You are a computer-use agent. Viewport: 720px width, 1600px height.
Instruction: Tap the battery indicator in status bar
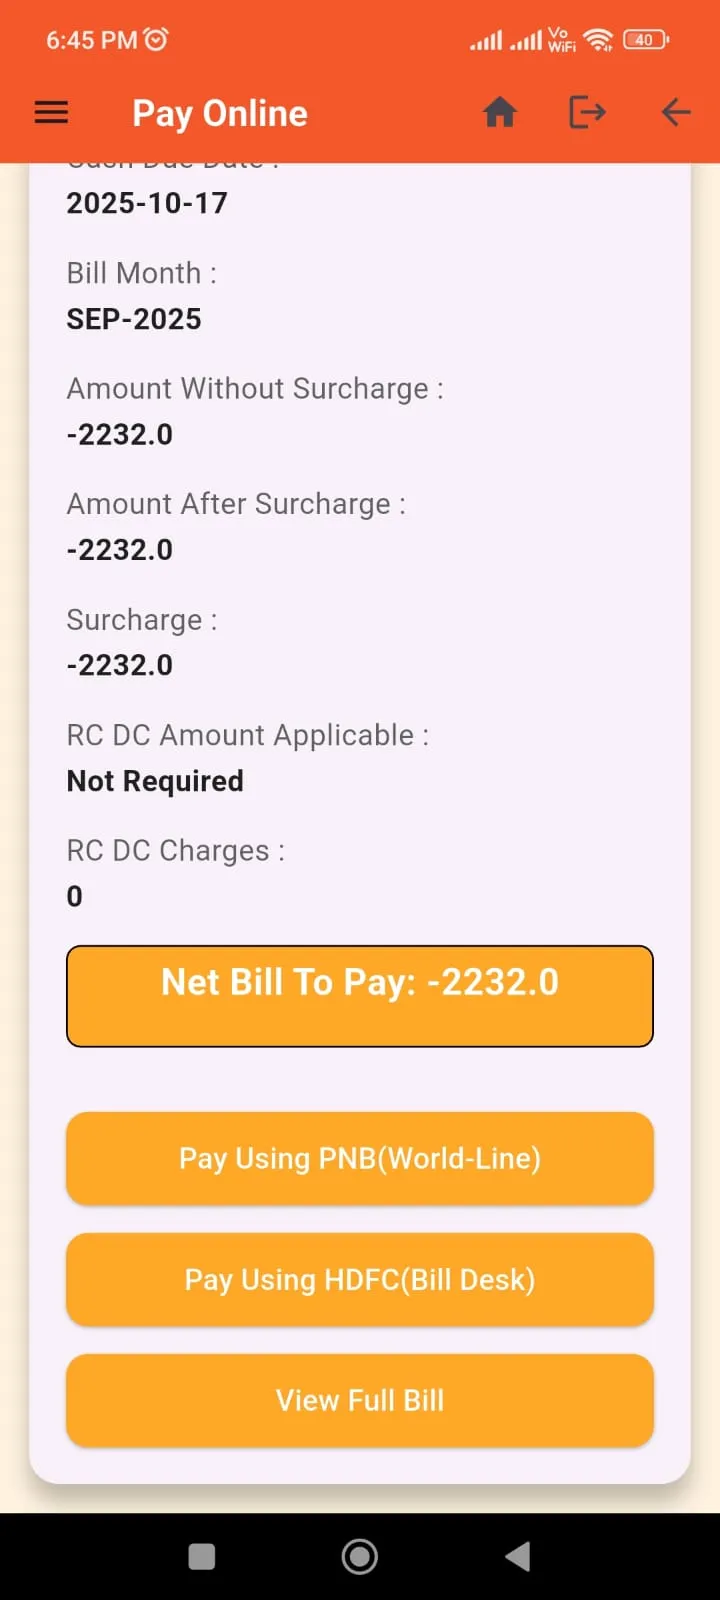[646, 40]
